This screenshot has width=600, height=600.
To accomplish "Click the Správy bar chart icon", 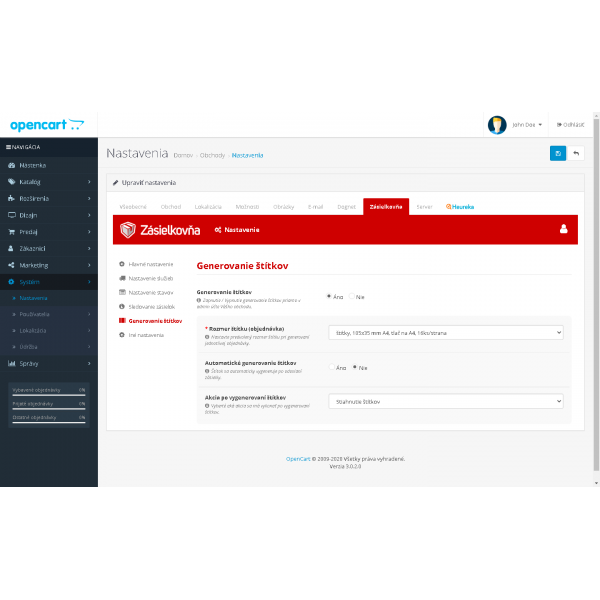I will [x=11, y=363].
